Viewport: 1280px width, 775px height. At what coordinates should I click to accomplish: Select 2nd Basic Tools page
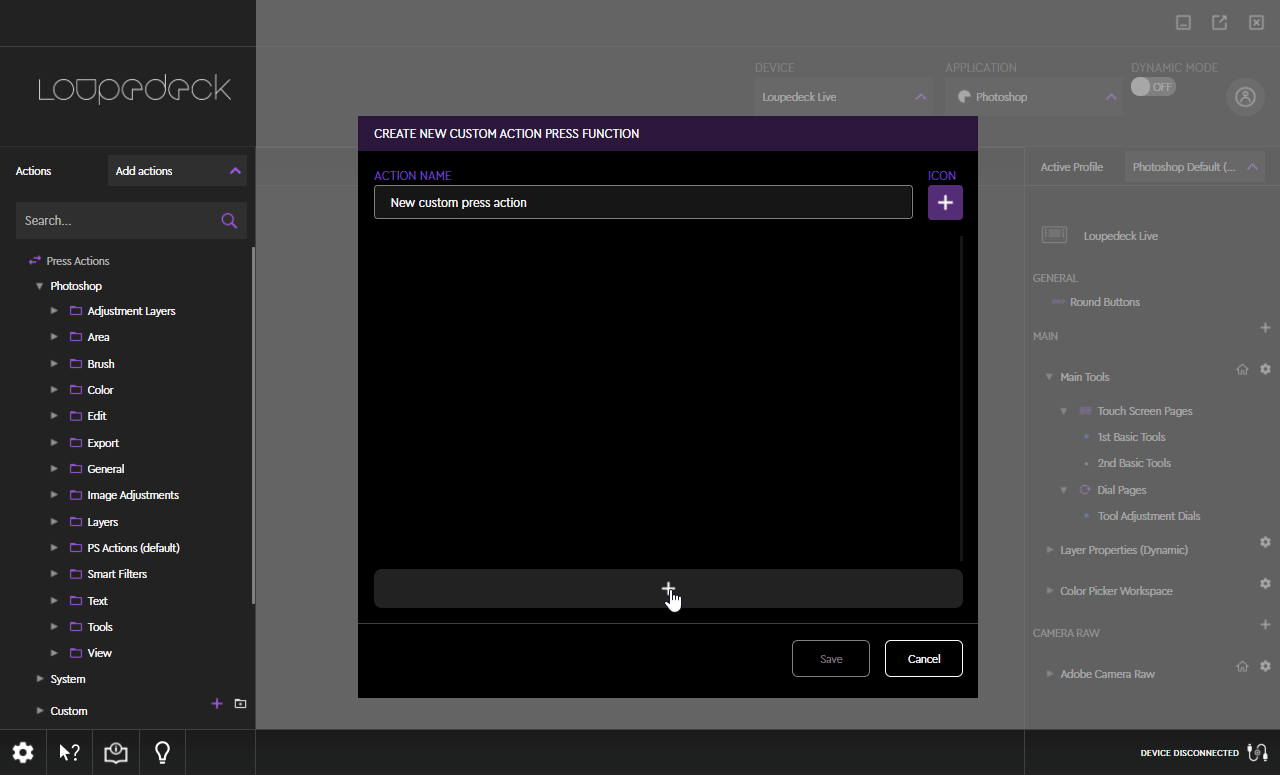coord(1134,463)
